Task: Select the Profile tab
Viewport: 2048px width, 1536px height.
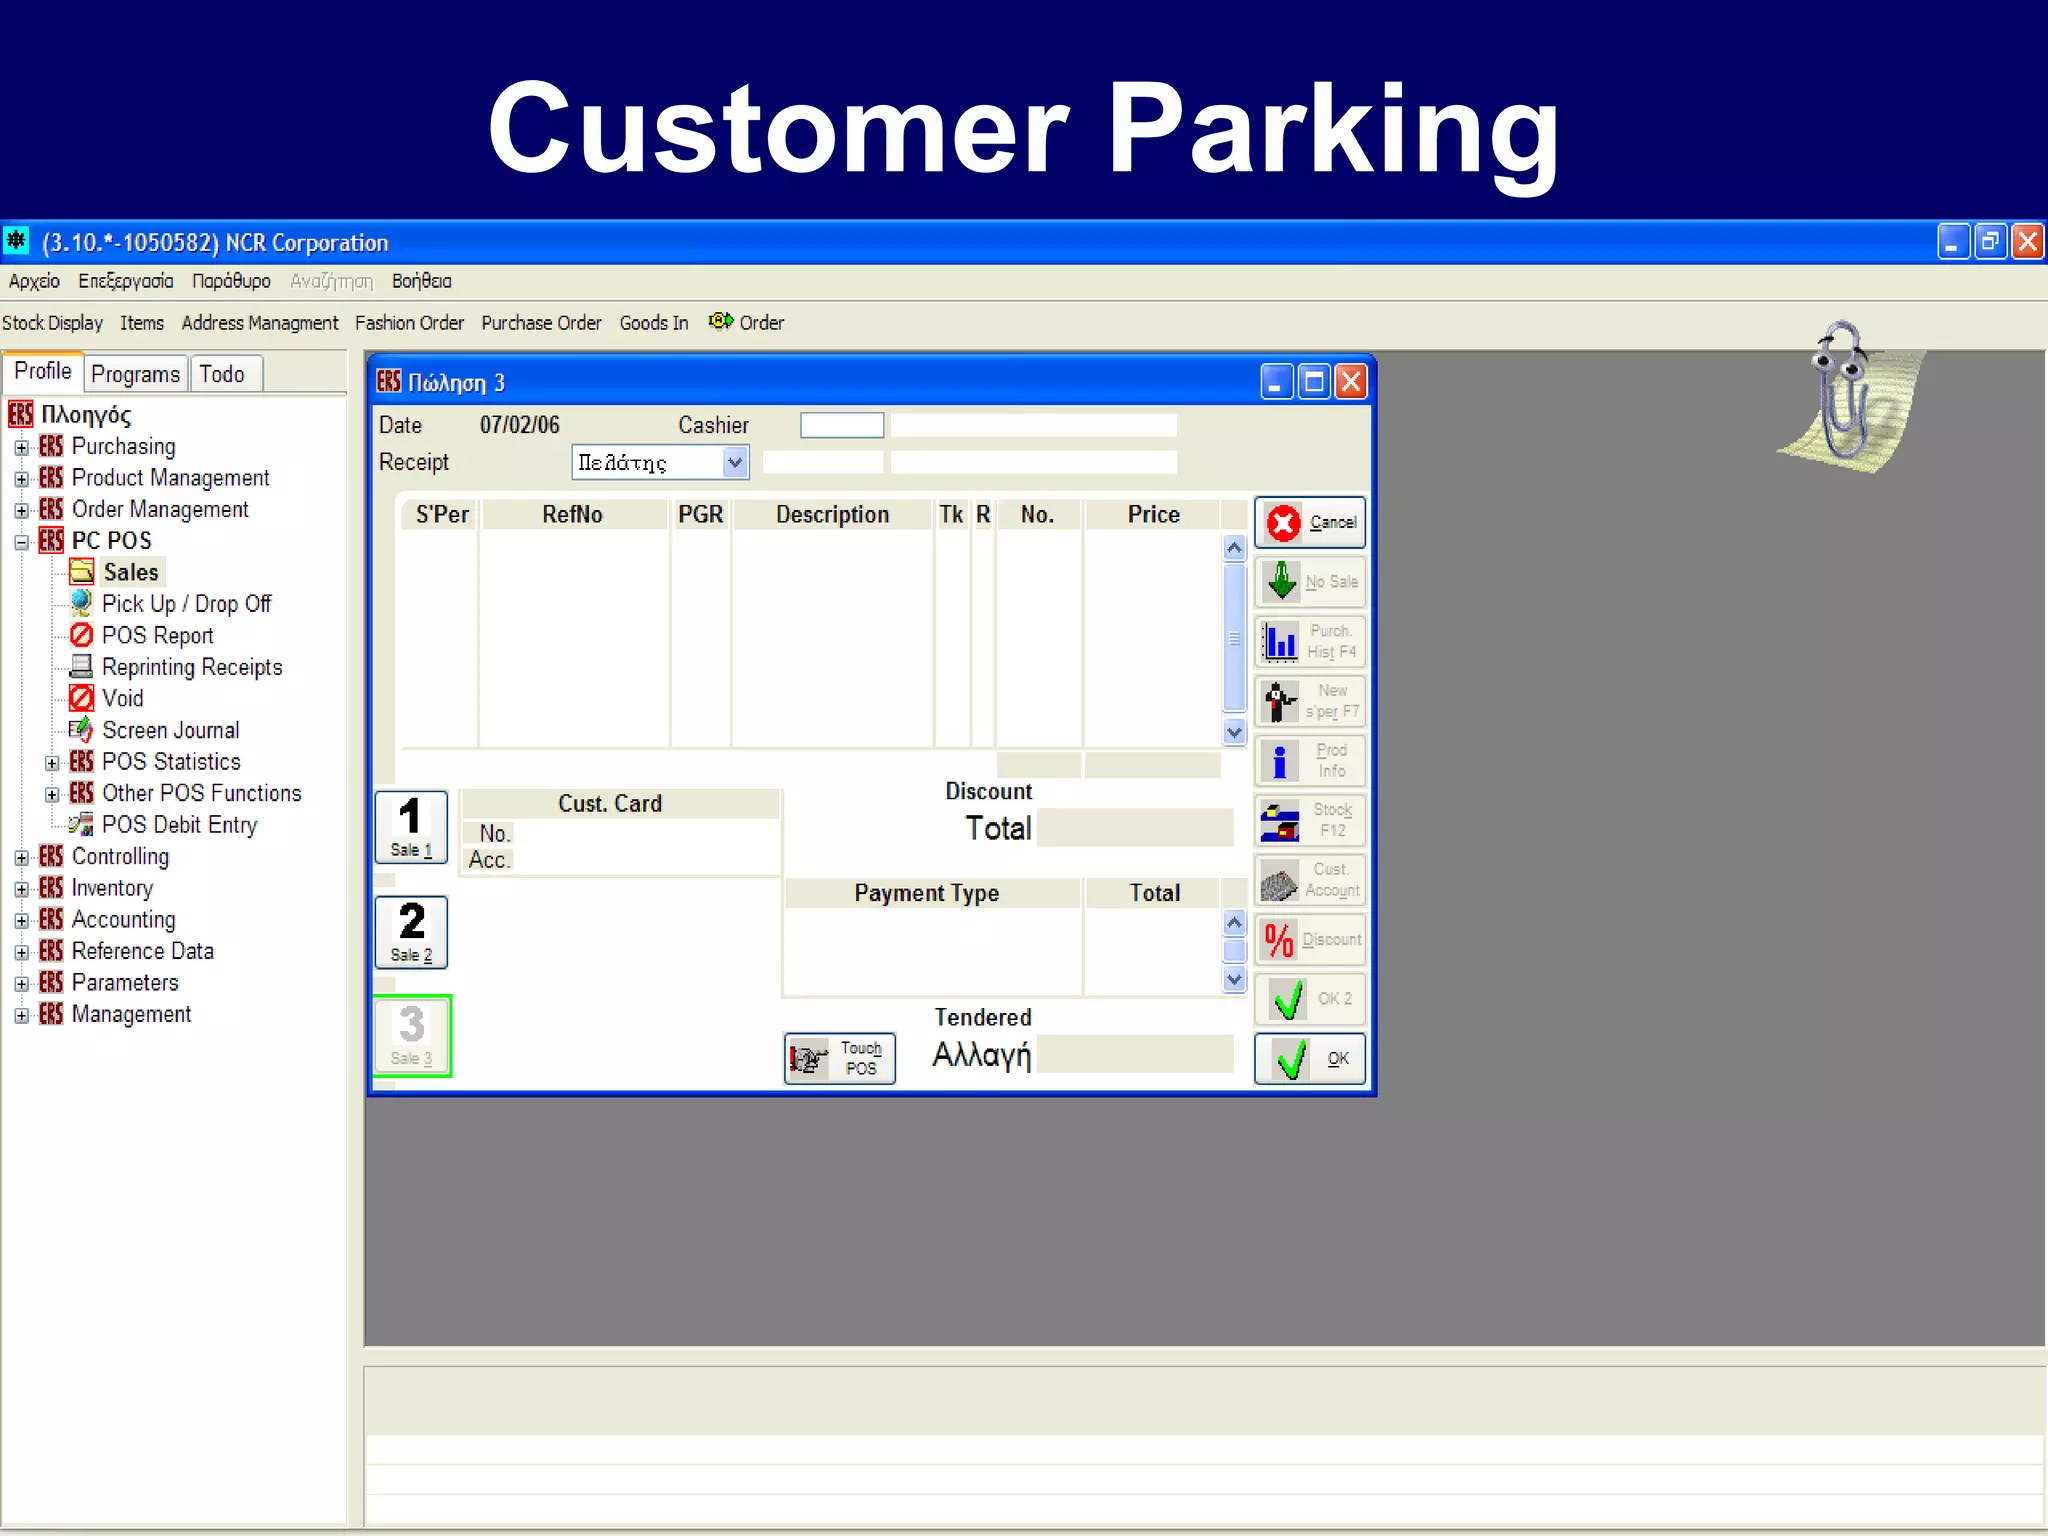Action: pyautogui.click(x=43, y=371)
